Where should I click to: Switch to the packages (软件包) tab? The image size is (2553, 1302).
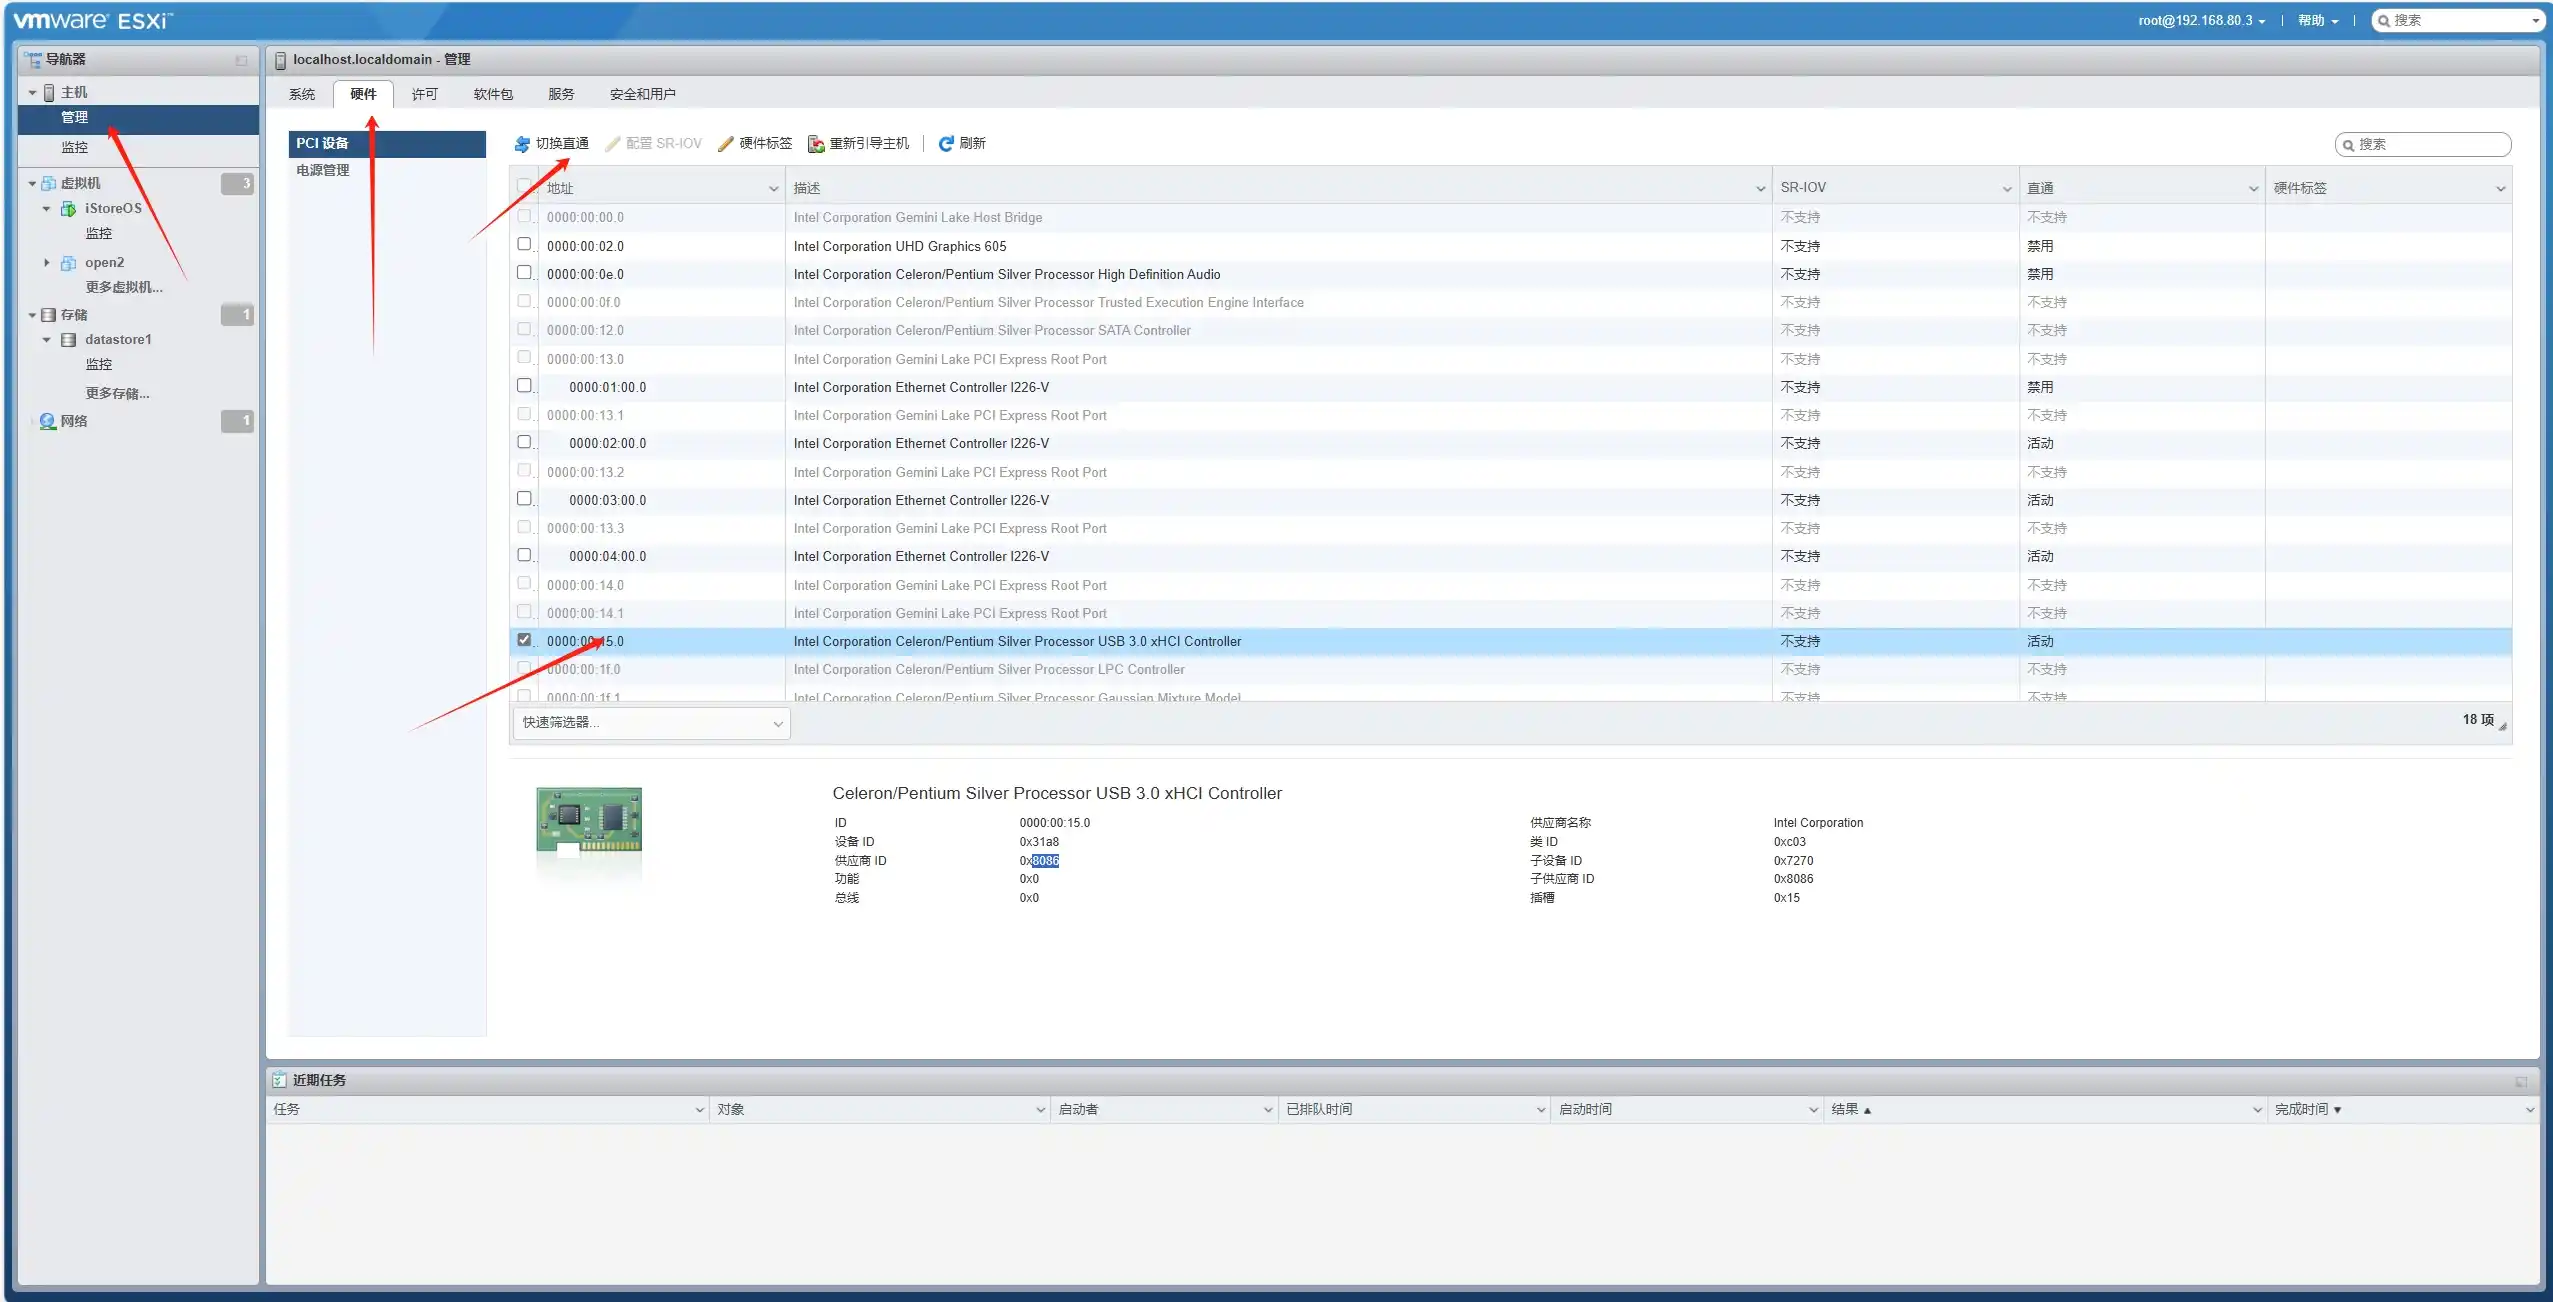click(x=493, y=94)
